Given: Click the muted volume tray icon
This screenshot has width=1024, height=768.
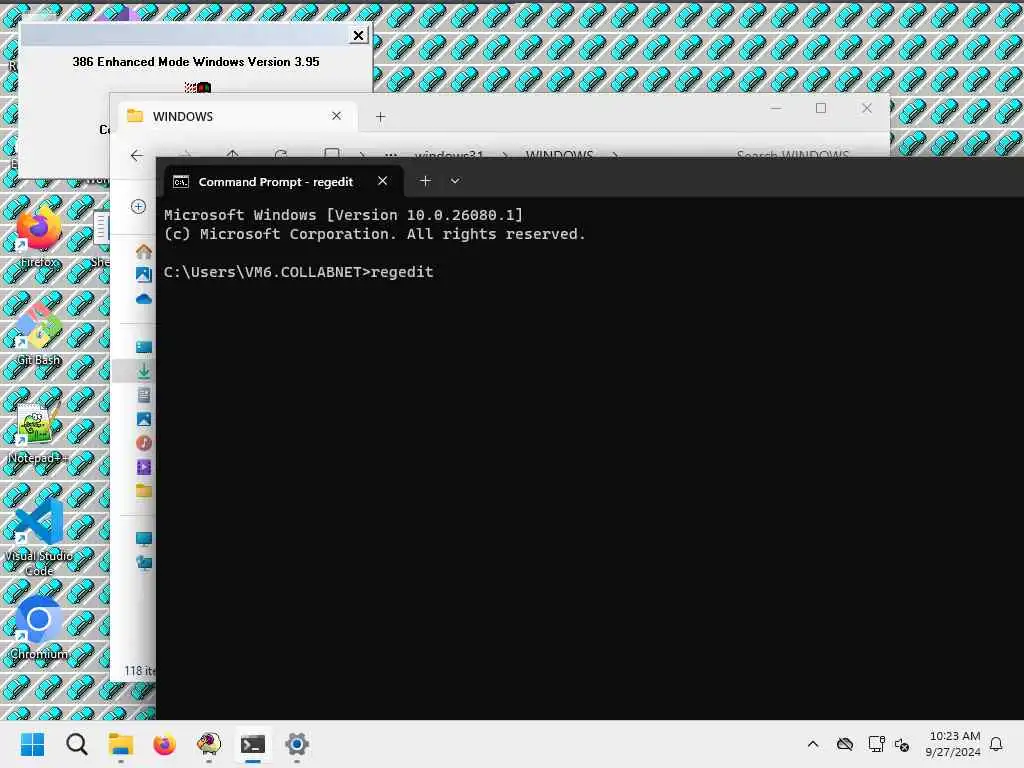Looking at the screenshot, I should pos(902,744).
